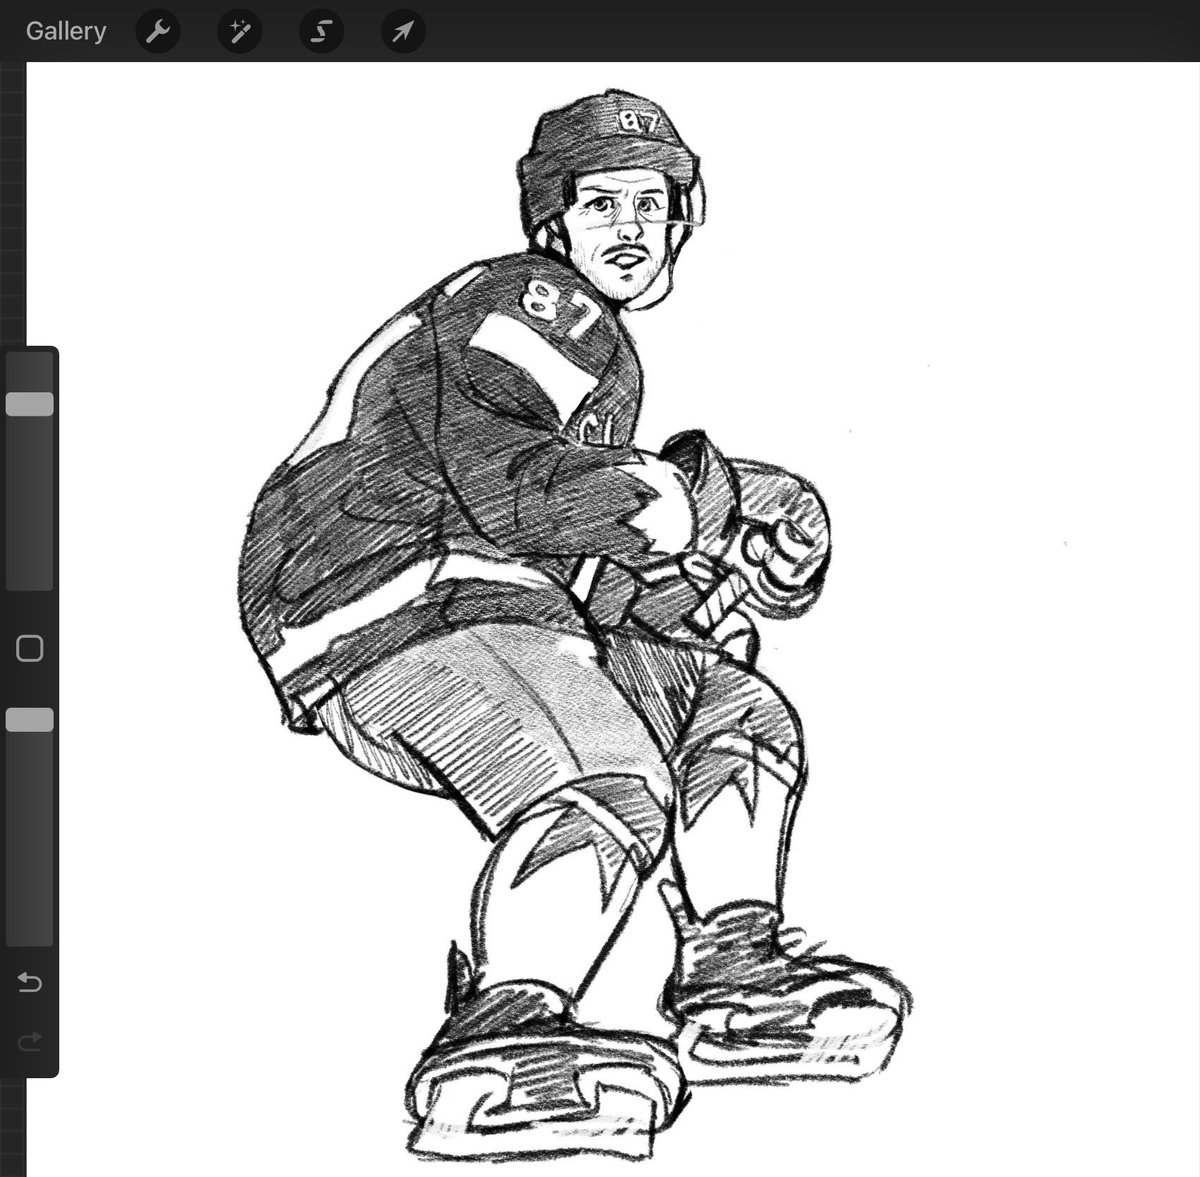Open the Actions wrench menu
Image resolution: width=1200 pixels, height=1177 pixels.
pyautogui.click(x=158, y=32)
